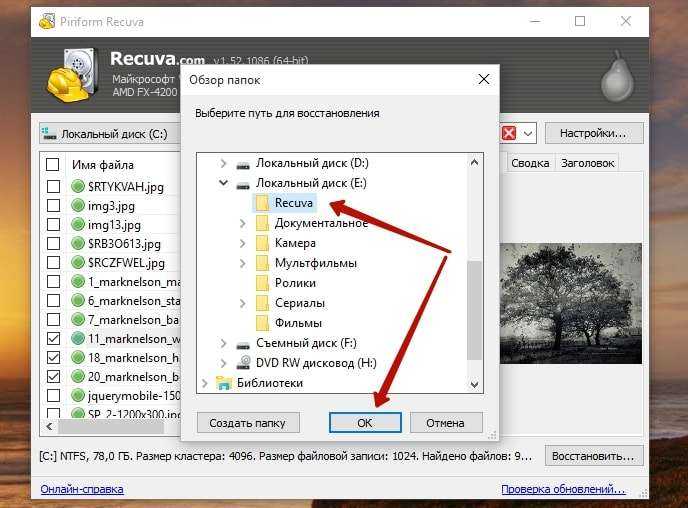This screenshot has width=688, height=508.
Task: Click the file list scroll-left arrow
Action: click(x=49, y=426)
